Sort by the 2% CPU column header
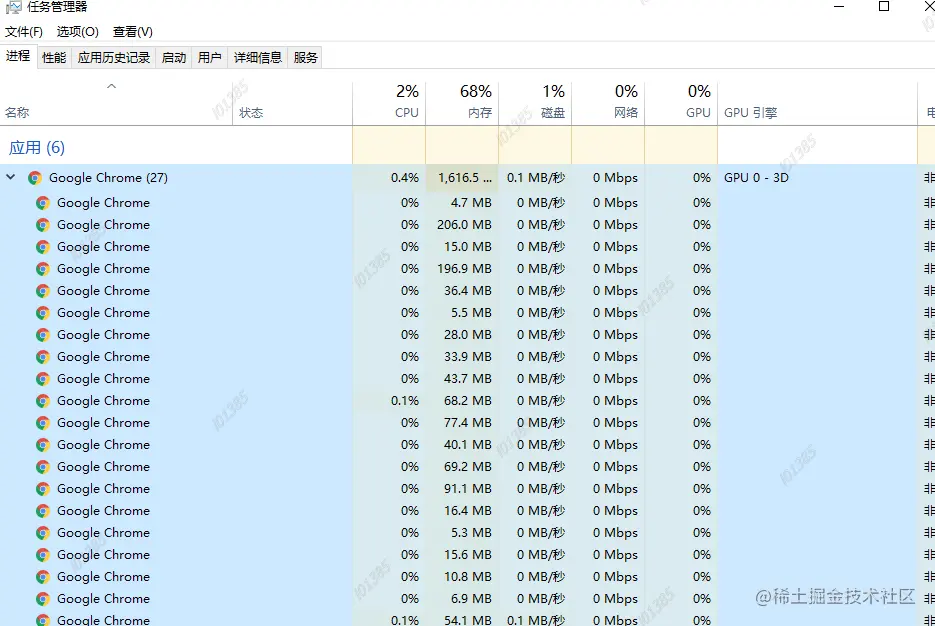 click(x=389, y=103)
